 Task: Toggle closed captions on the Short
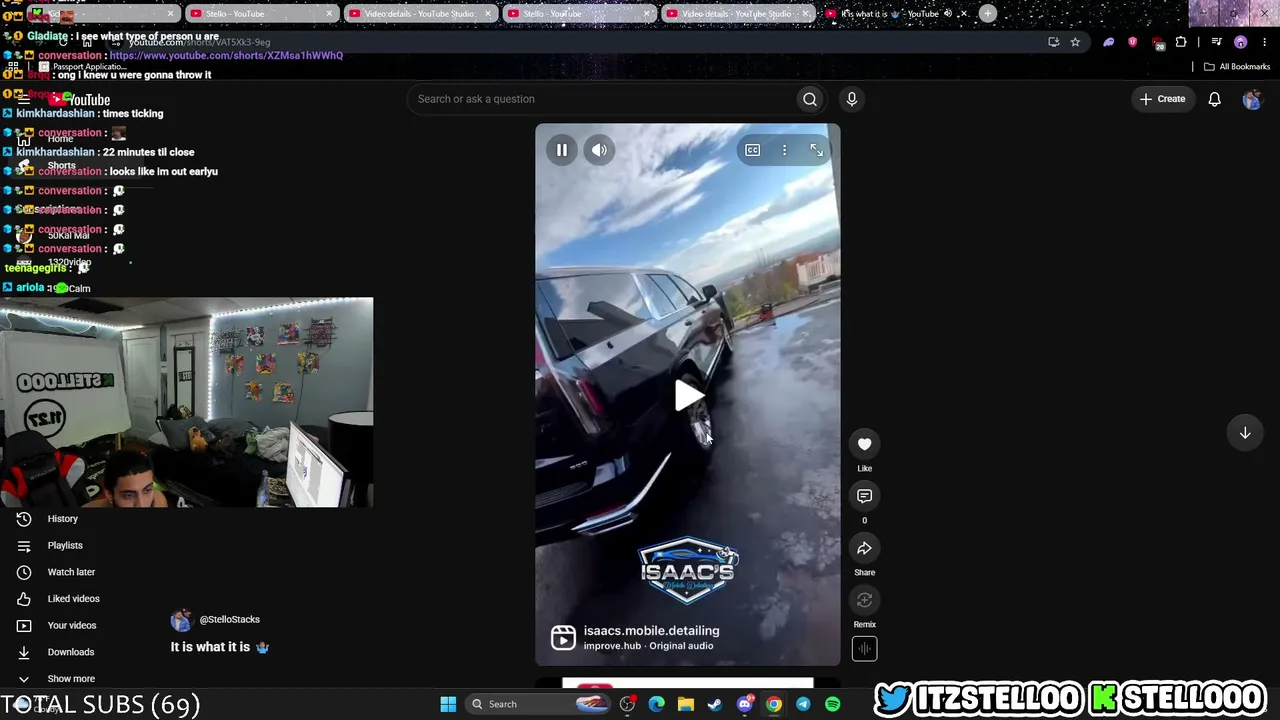point(752,150)
